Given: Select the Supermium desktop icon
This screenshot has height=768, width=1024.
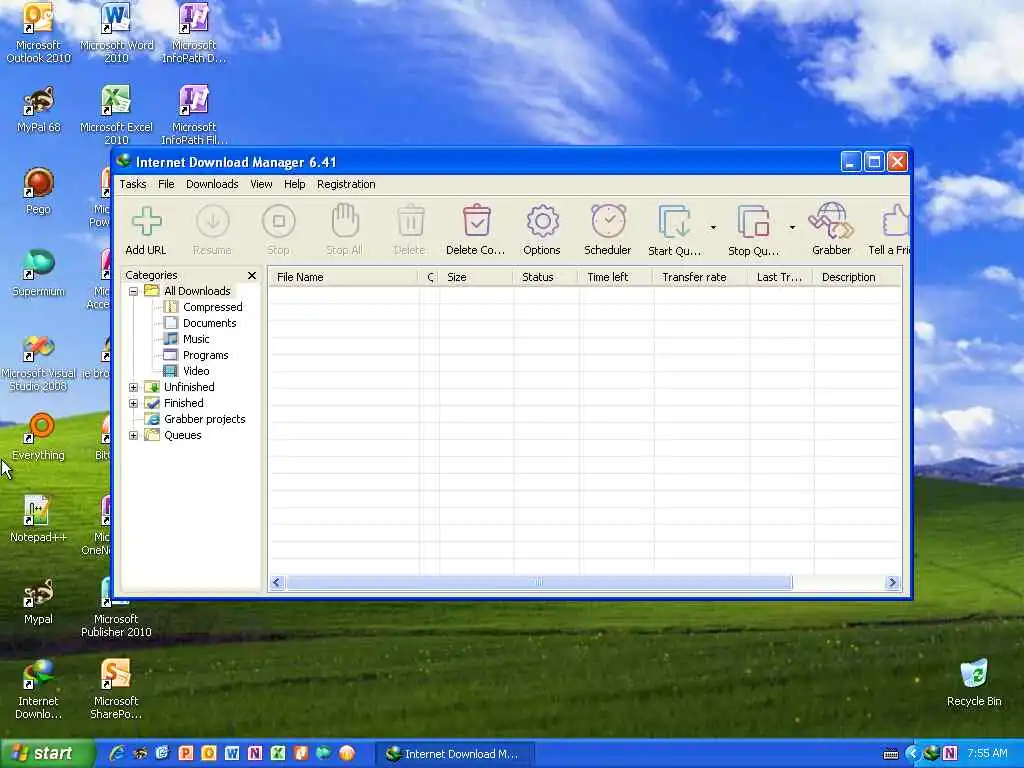Looking at the screenshot, I should [x=38, y=274].
